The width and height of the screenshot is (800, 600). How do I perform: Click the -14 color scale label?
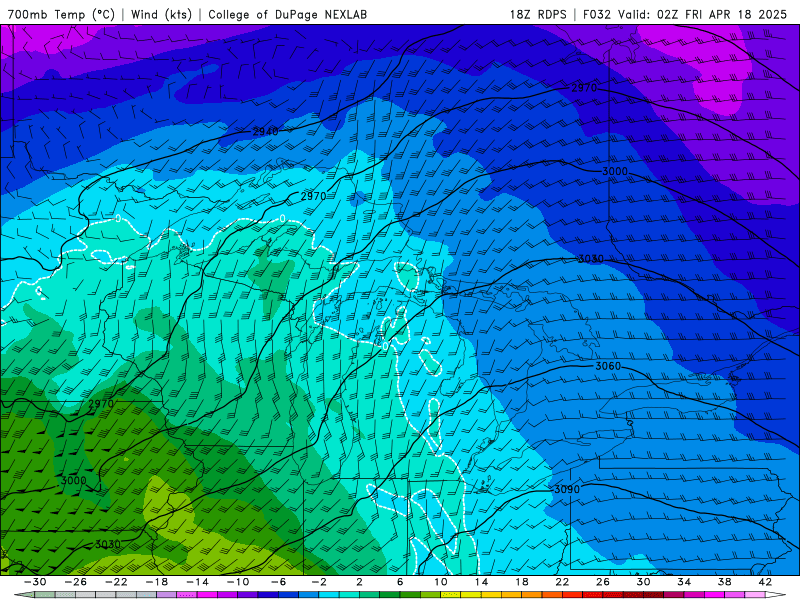click(x=197, y=582)
